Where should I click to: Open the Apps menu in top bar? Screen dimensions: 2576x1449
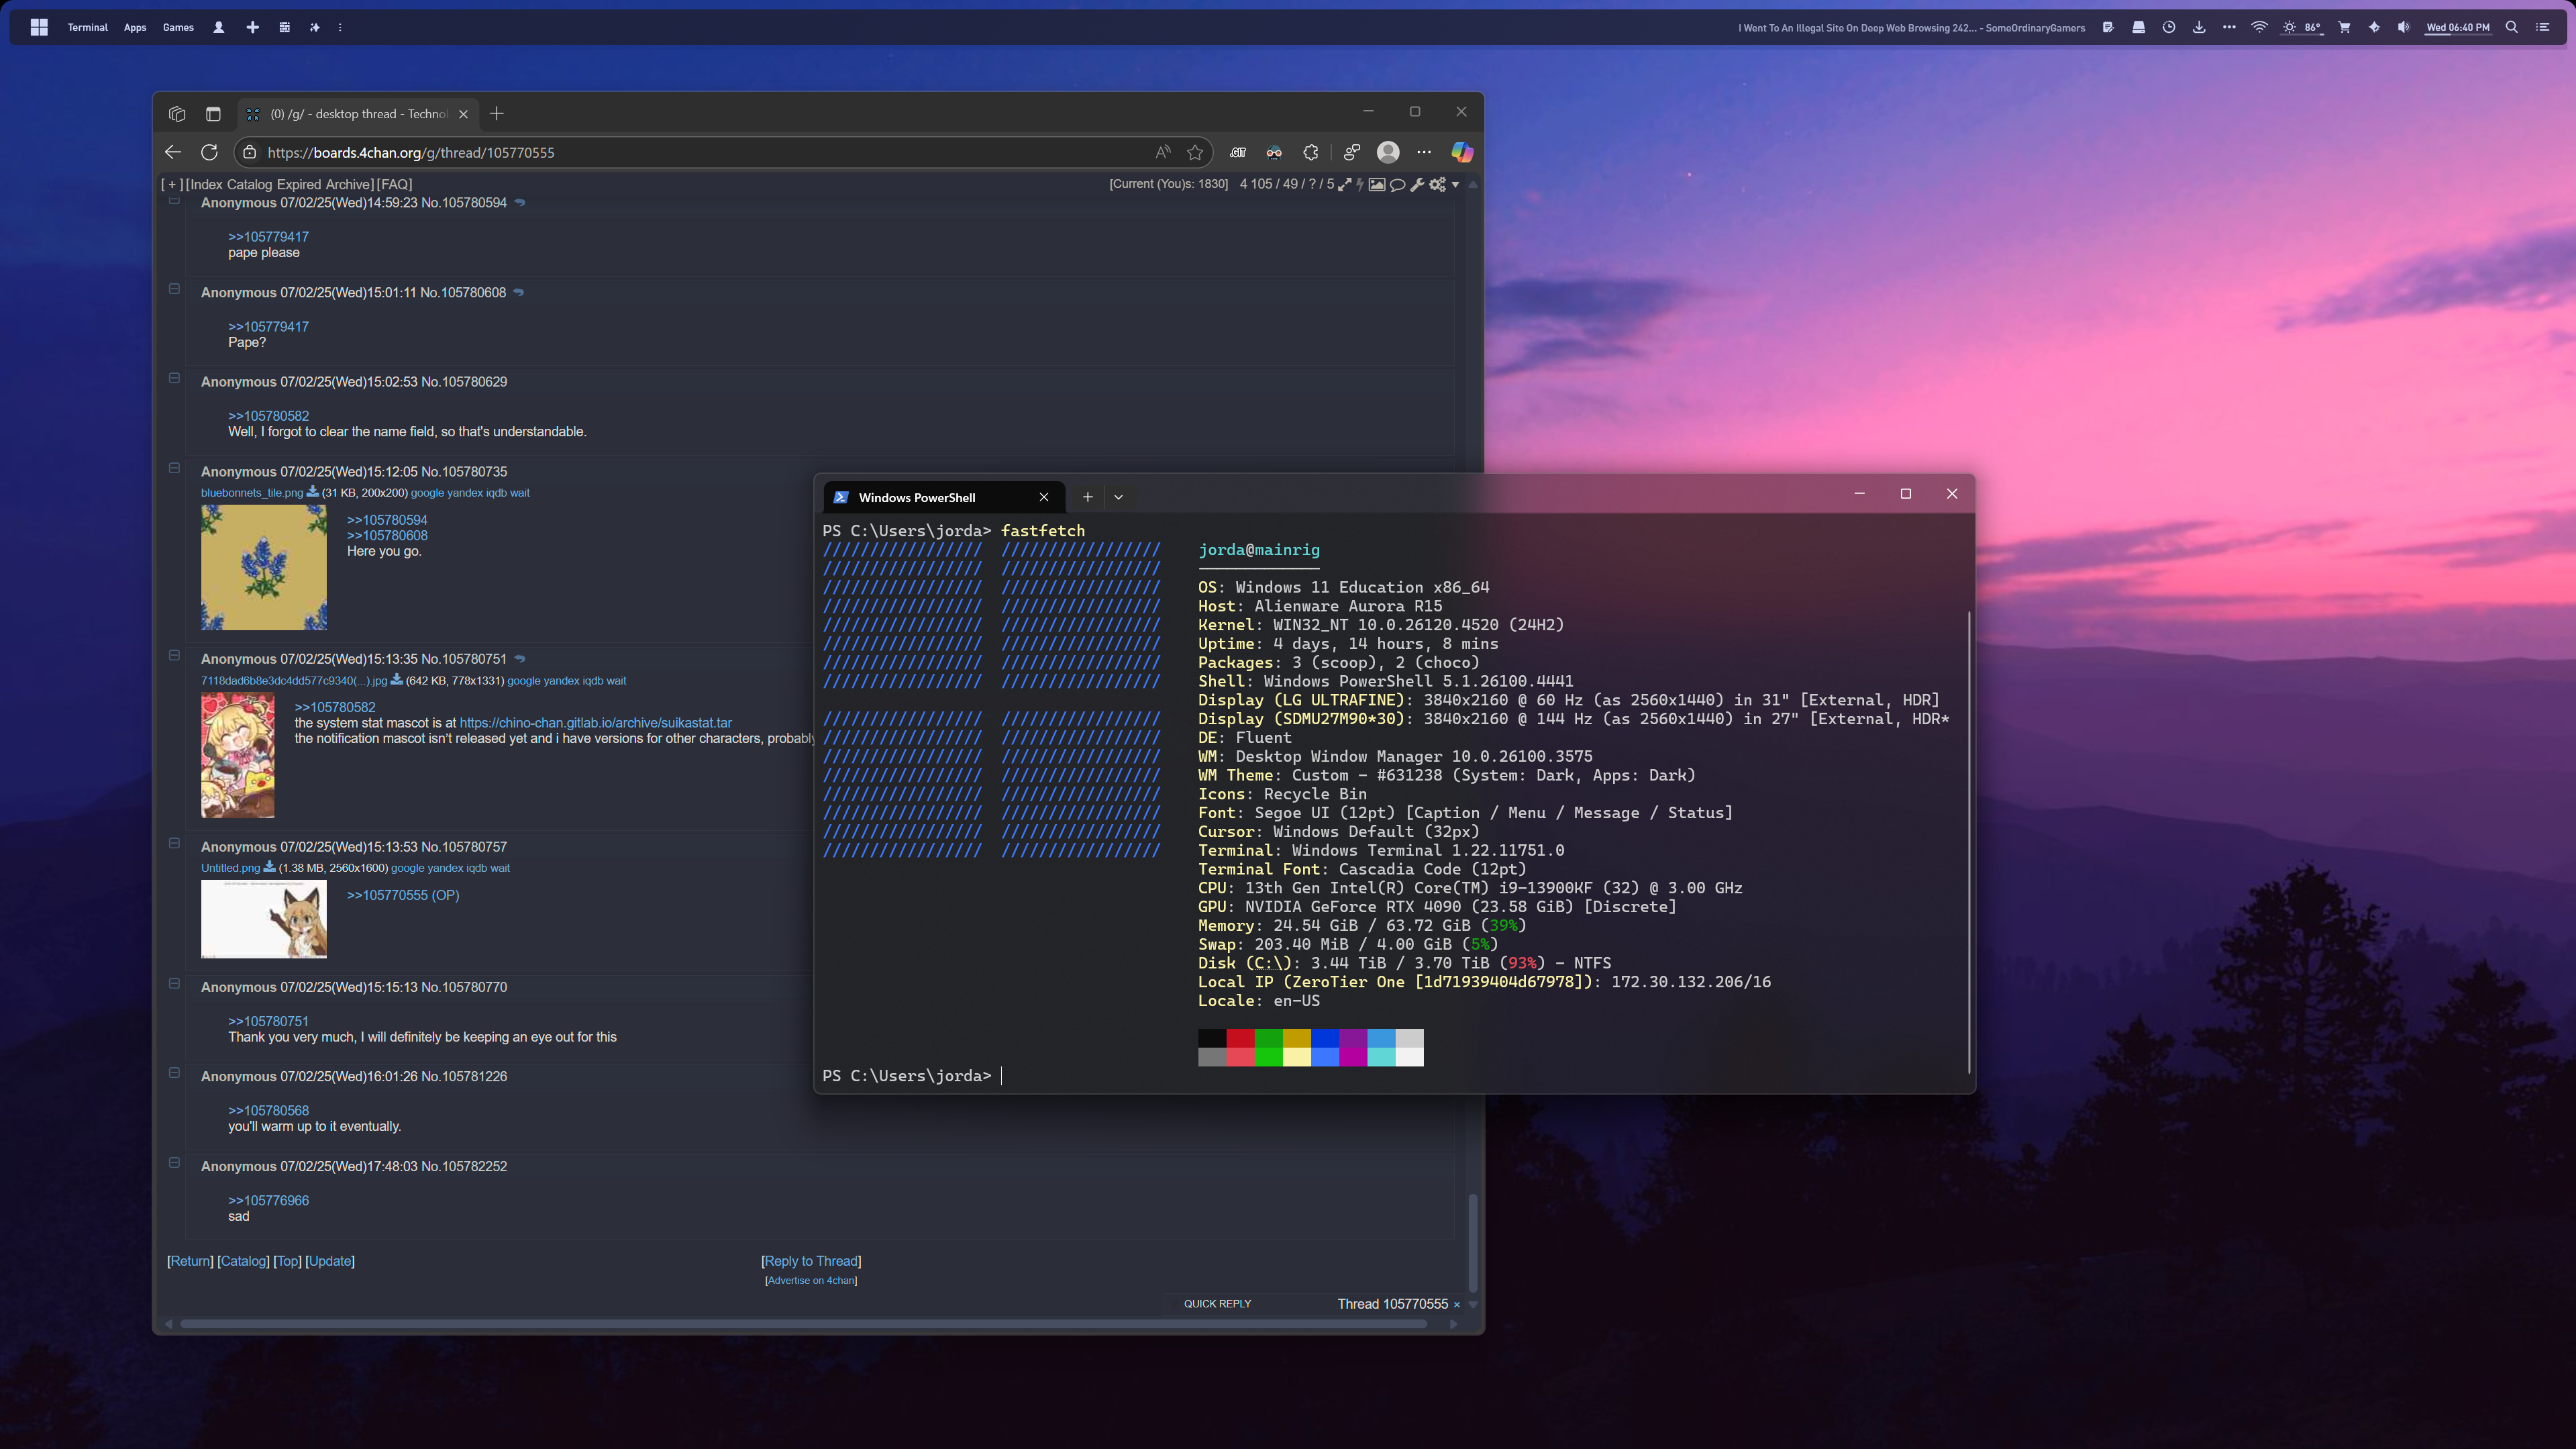pyautogui.click(x=135, y=27)
